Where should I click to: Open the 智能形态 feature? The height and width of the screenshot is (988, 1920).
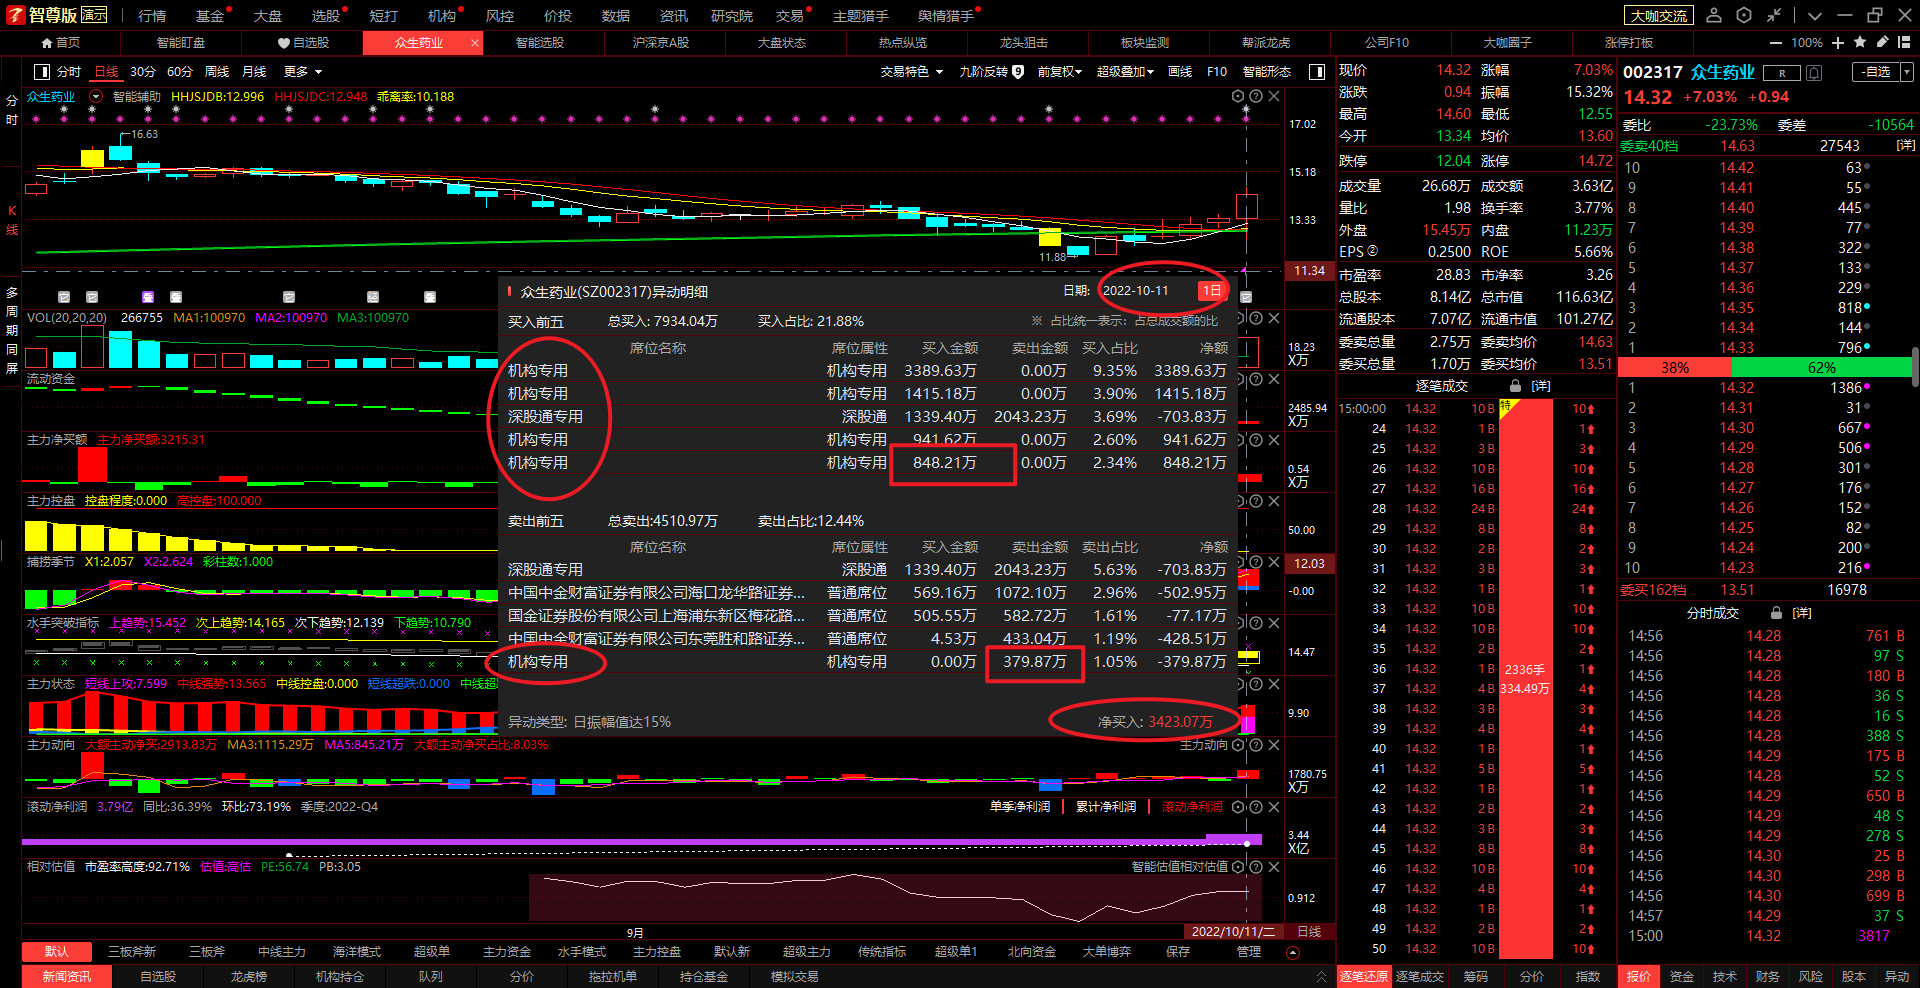1267,72
